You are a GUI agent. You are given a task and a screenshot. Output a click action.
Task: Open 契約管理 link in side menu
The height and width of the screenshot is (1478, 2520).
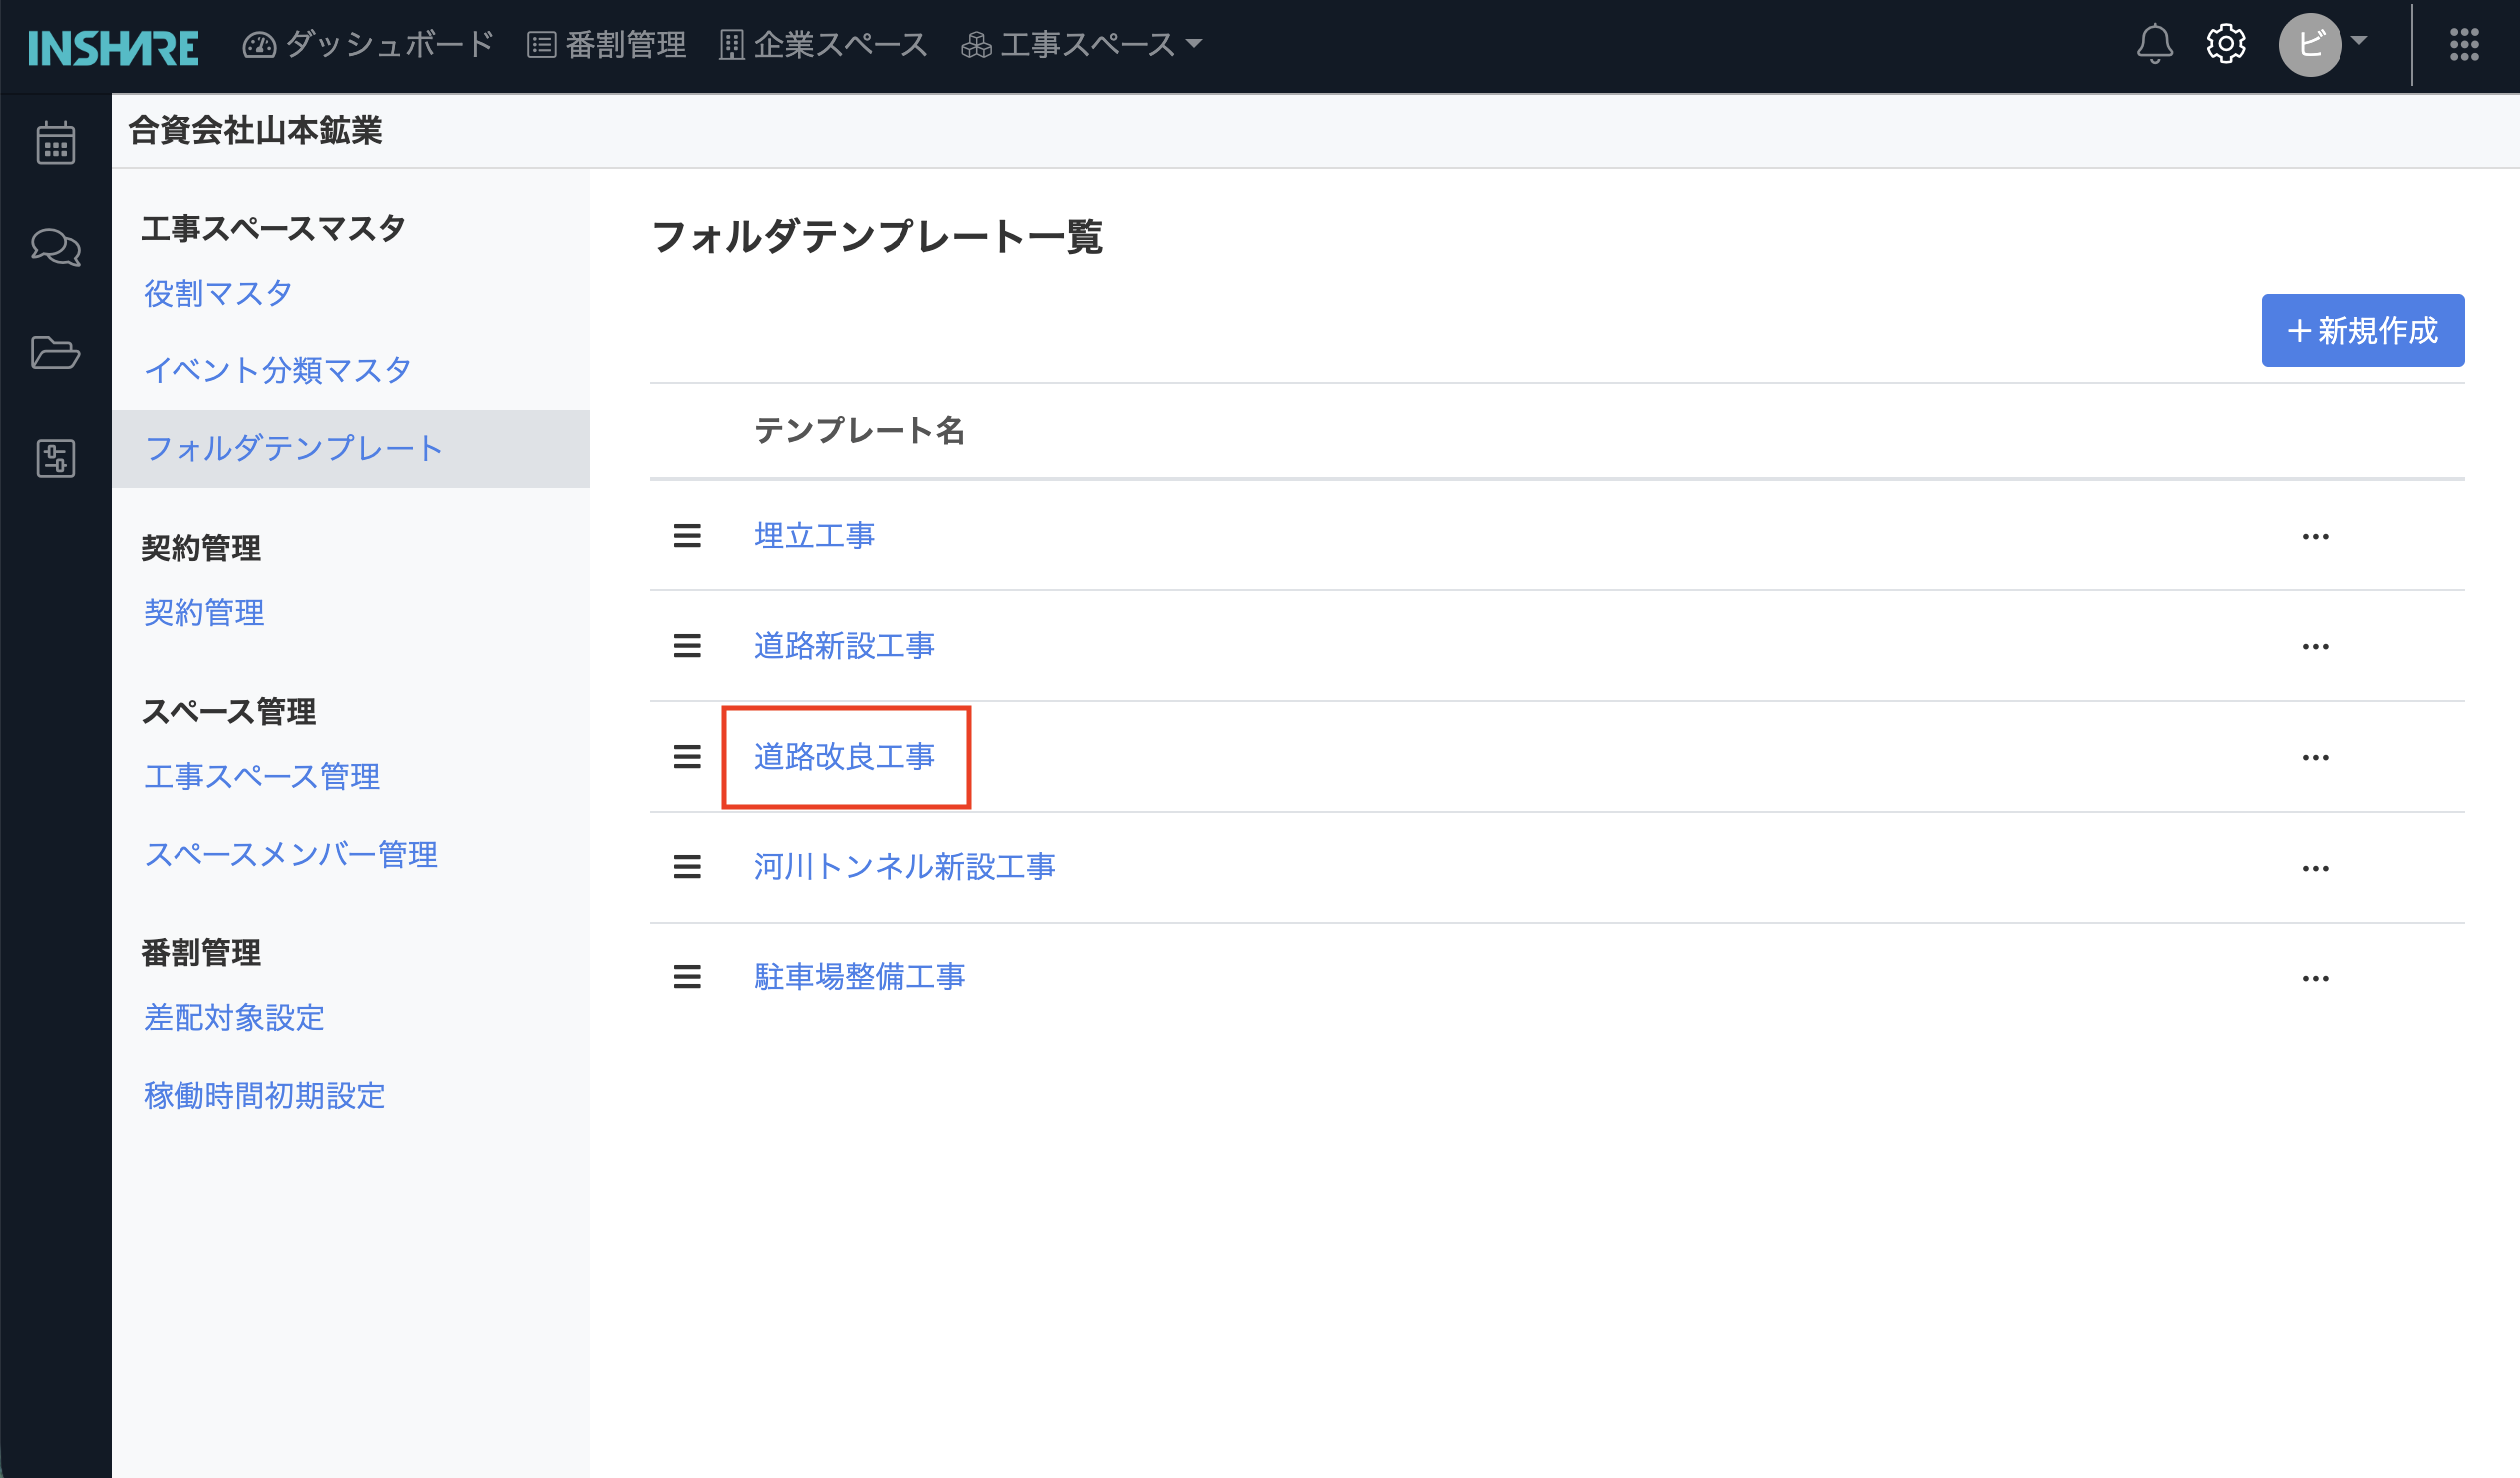pos(204,613)
